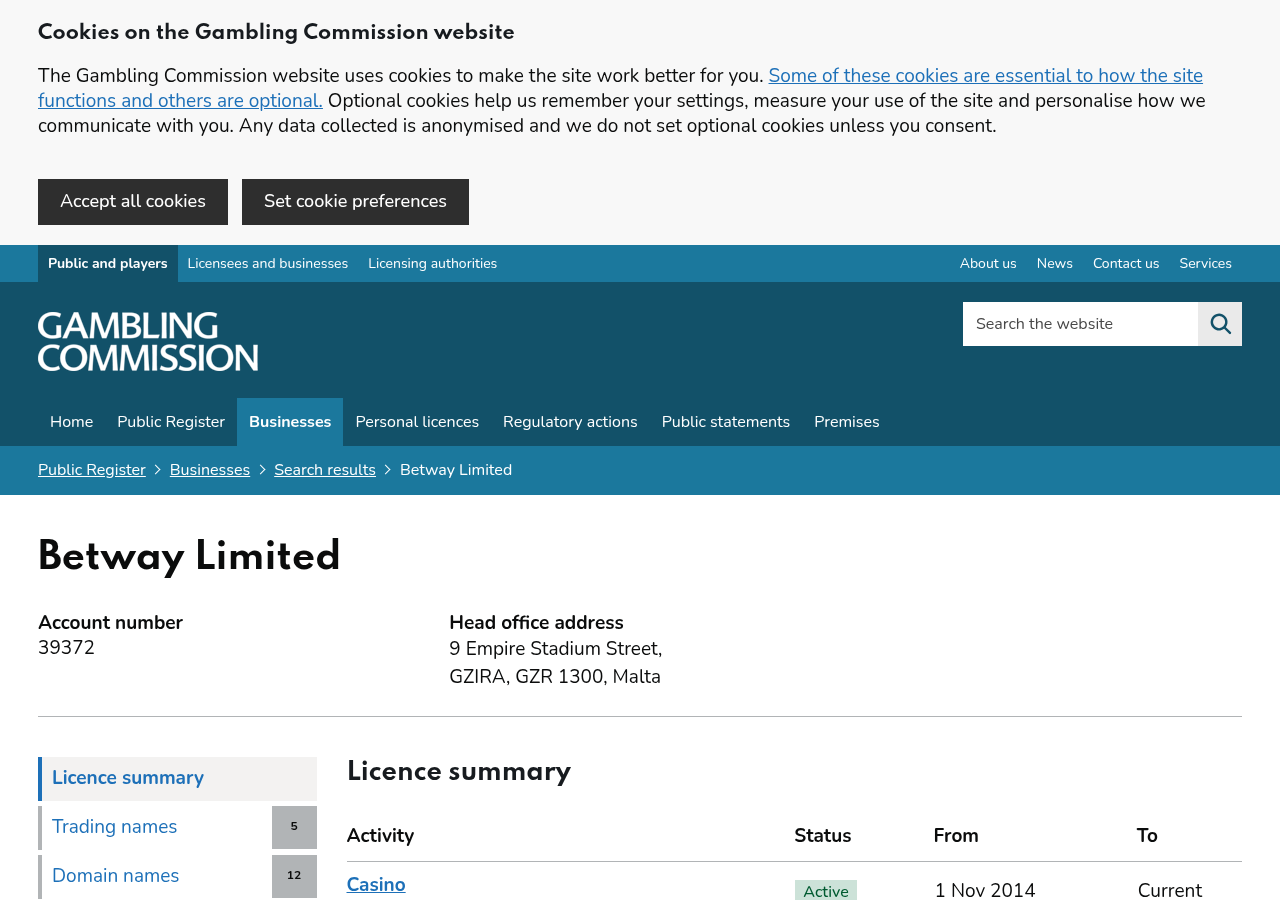This screenshot has height=900, width=1280.
Task: Select the Public and players tab
Action: (108, 264)
